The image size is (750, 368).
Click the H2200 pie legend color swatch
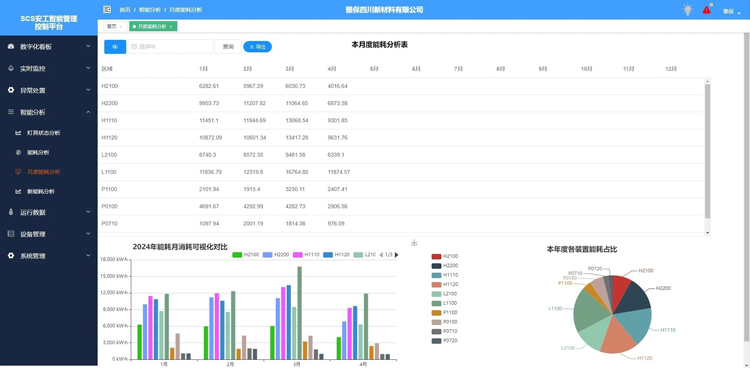436,266
